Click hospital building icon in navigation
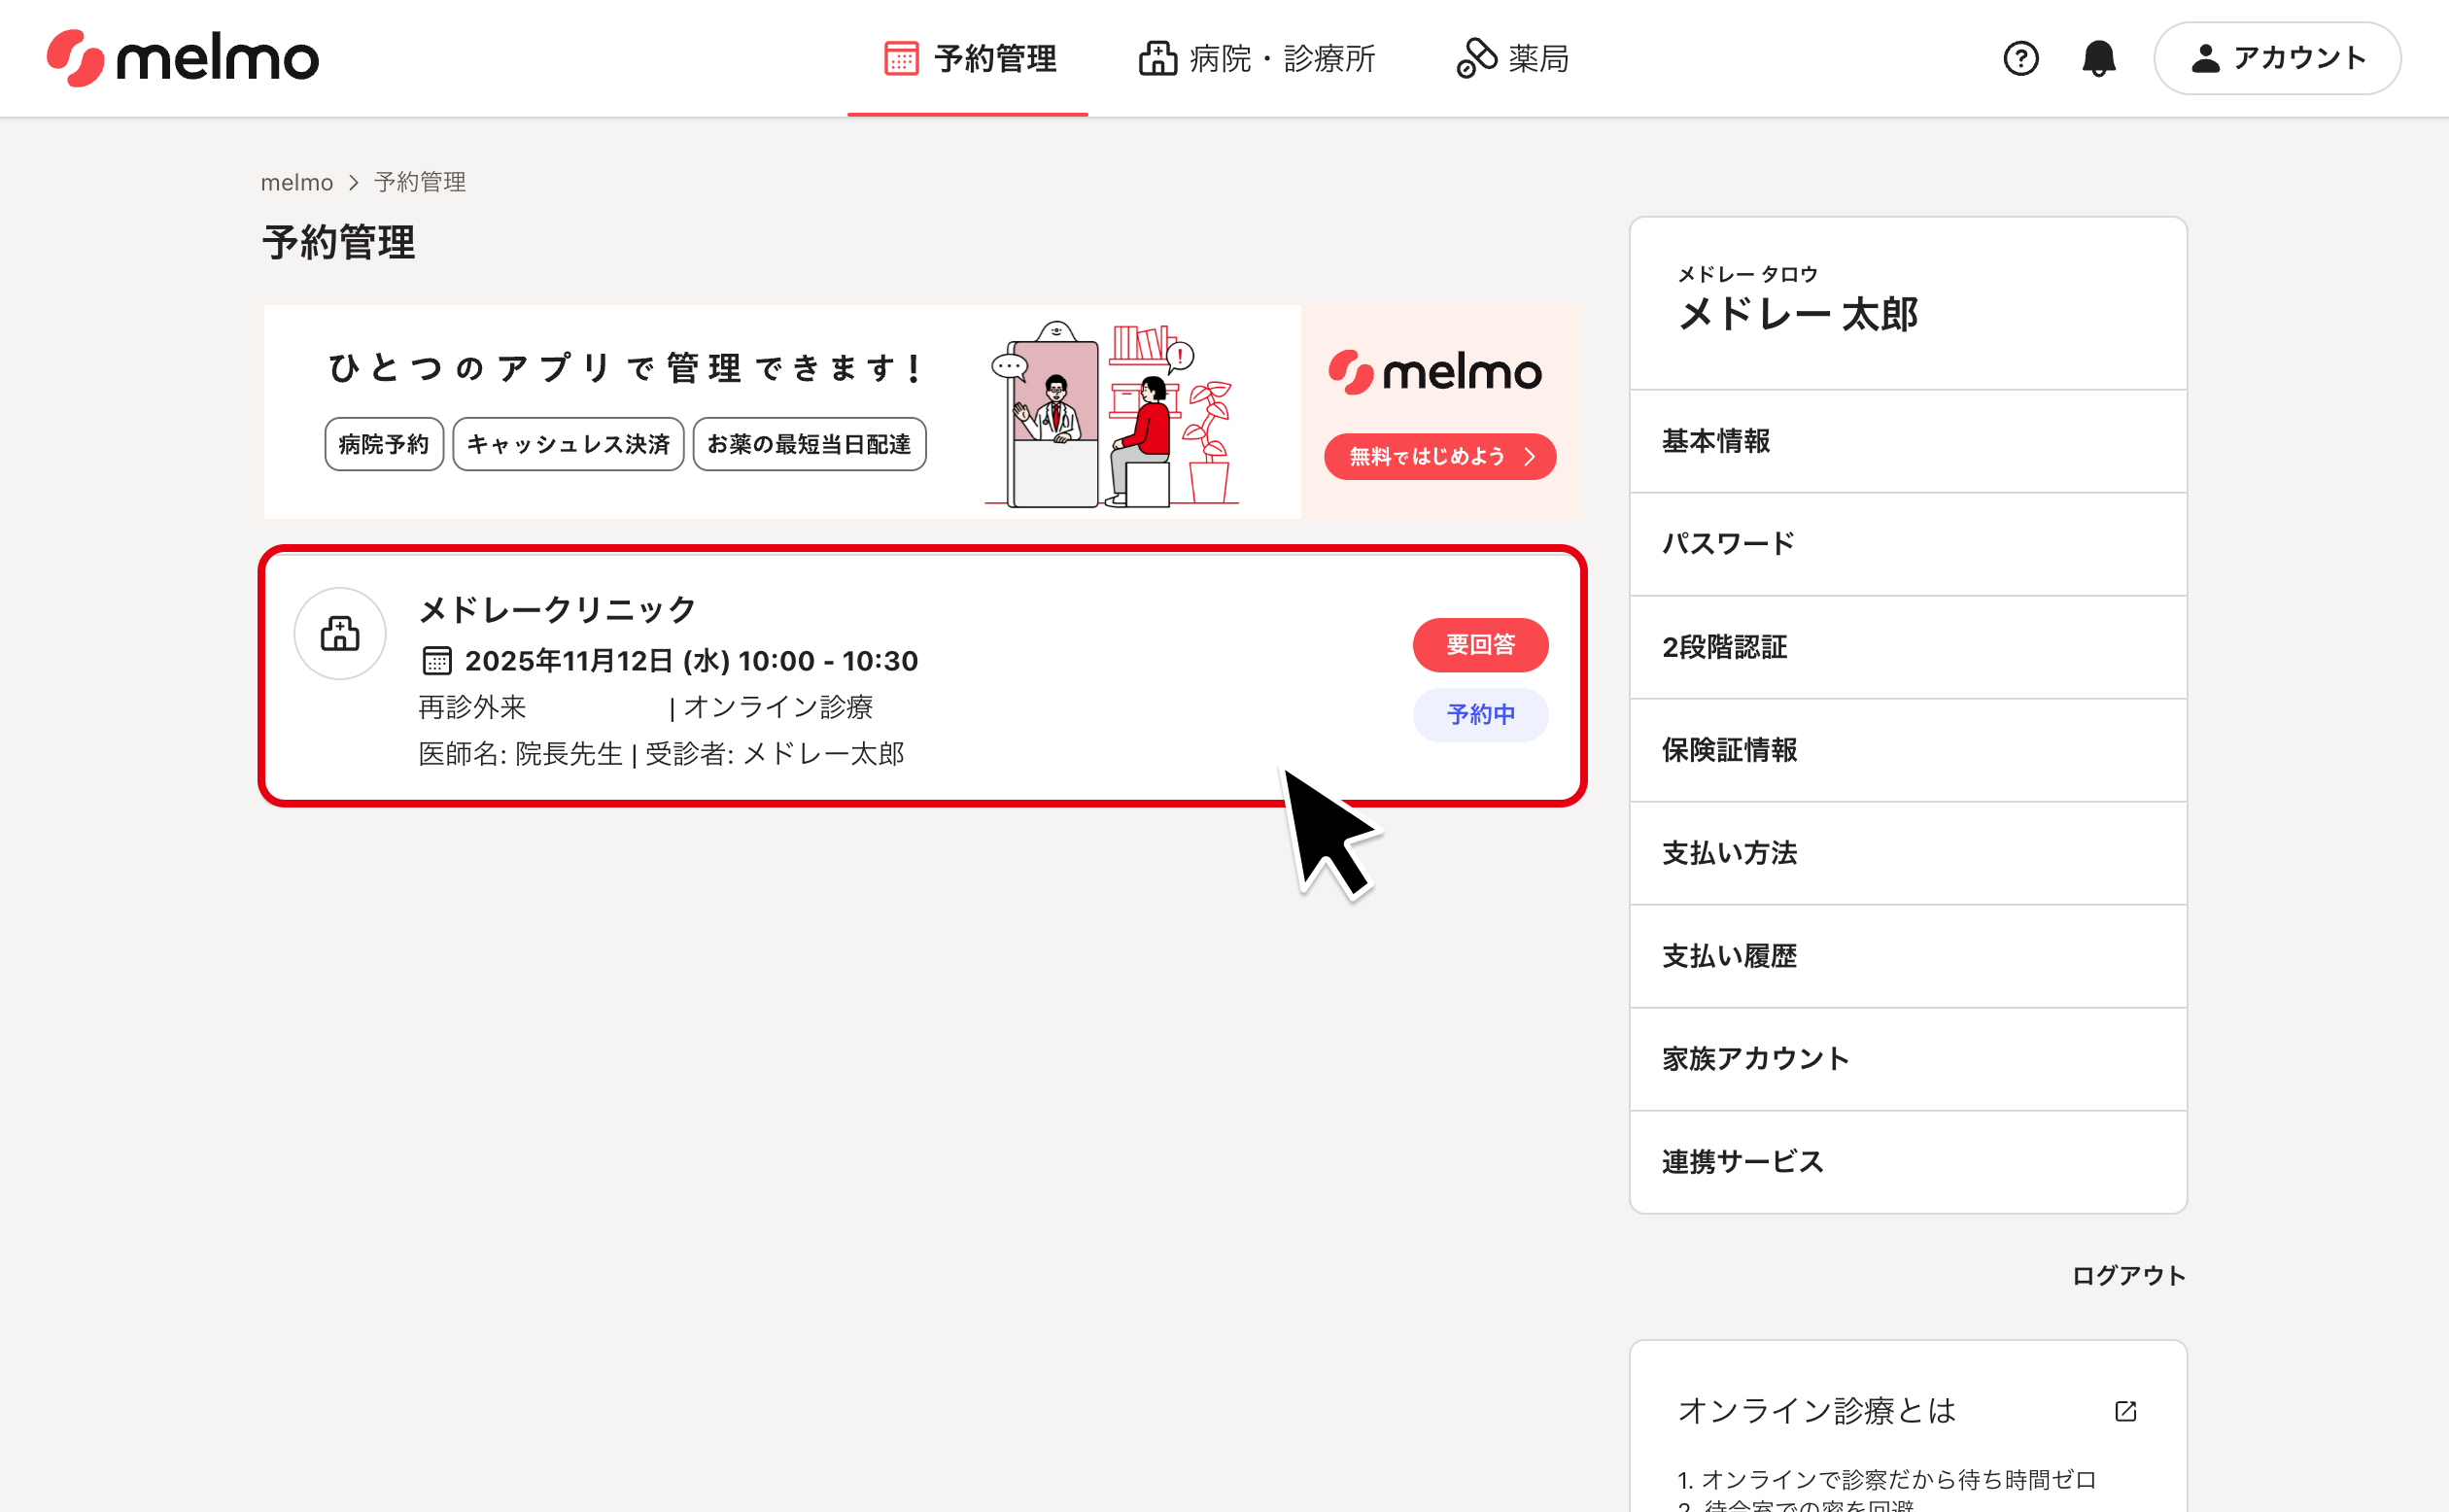 1157,58
